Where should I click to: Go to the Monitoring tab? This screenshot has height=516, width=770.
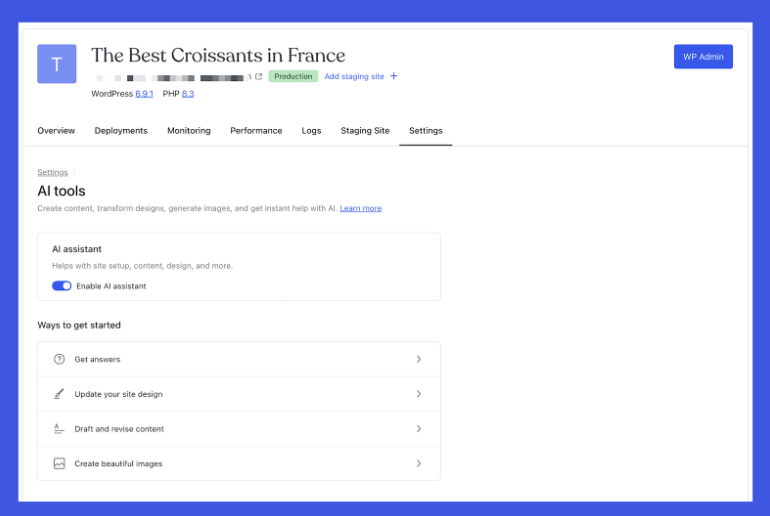tap(189, 131)
